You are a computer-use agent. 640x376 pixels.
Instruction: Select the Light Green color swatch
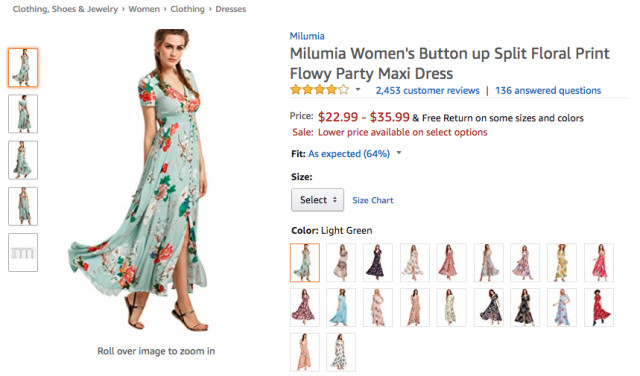(x=305, y=263)
